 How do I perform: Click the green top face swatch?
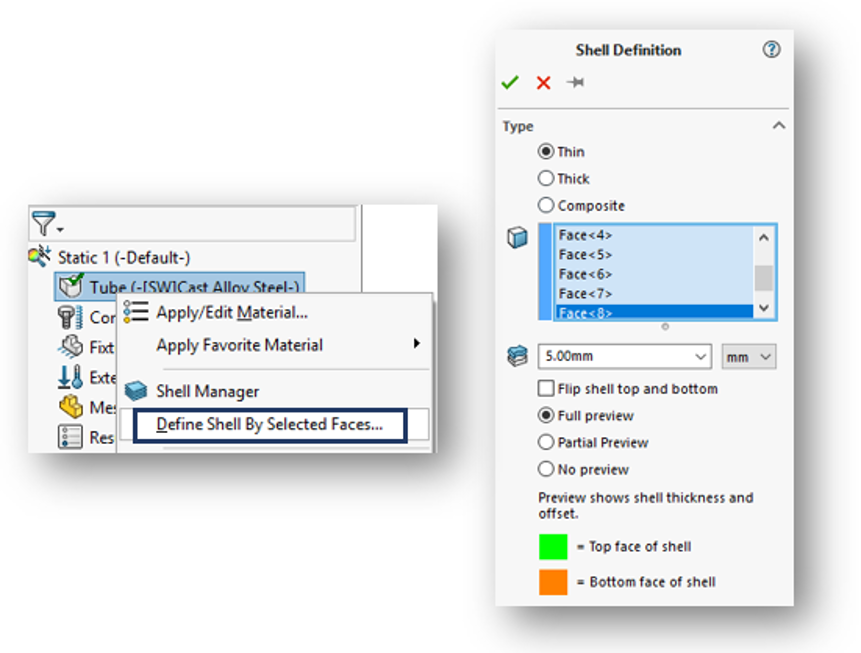point(553,546)
